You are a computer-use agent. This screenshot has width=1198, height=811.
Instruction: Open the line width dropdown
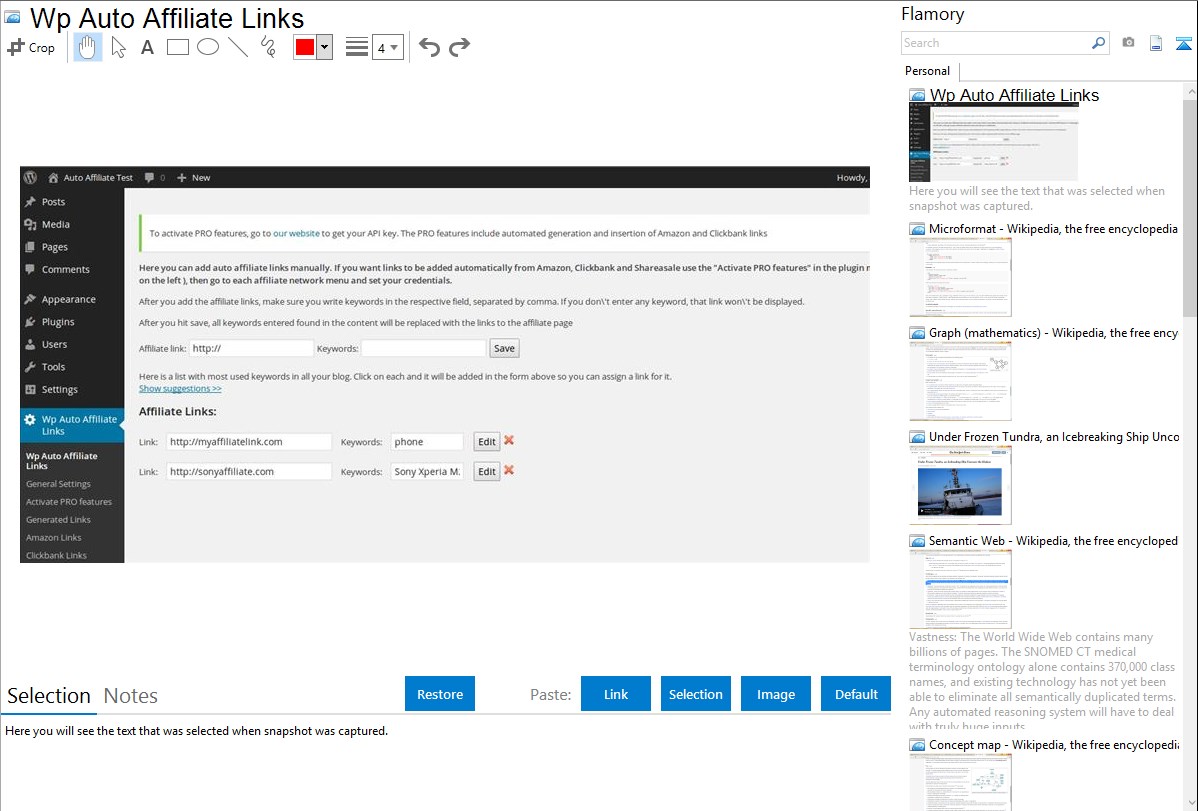pos(387,47)
